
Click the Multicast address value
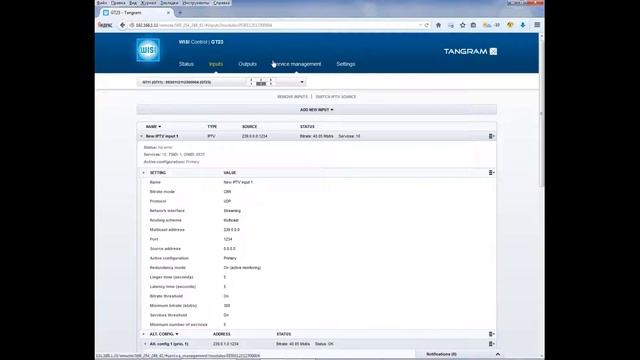click(231, 229)
